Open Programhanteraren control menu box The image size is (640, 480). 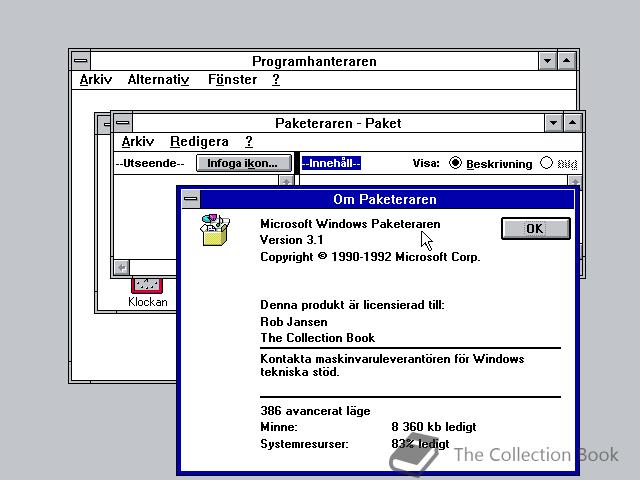(81, 61)
